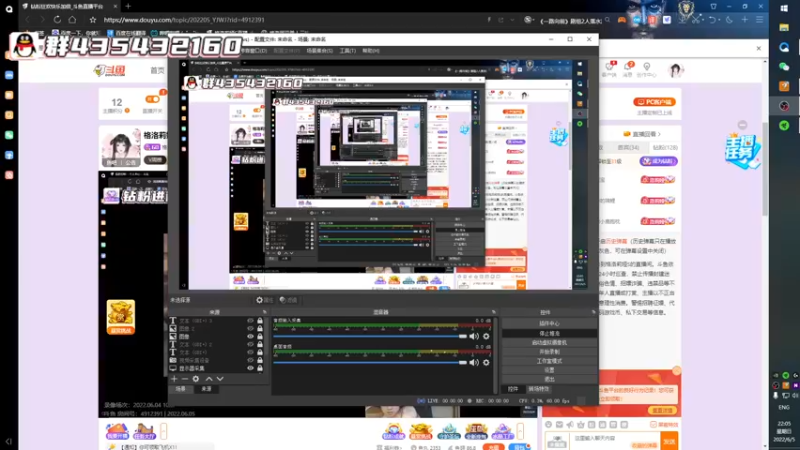The width and height of the screenshot is (800, 450).
Task: Click the browser back arrow
Action: point(28,20)
